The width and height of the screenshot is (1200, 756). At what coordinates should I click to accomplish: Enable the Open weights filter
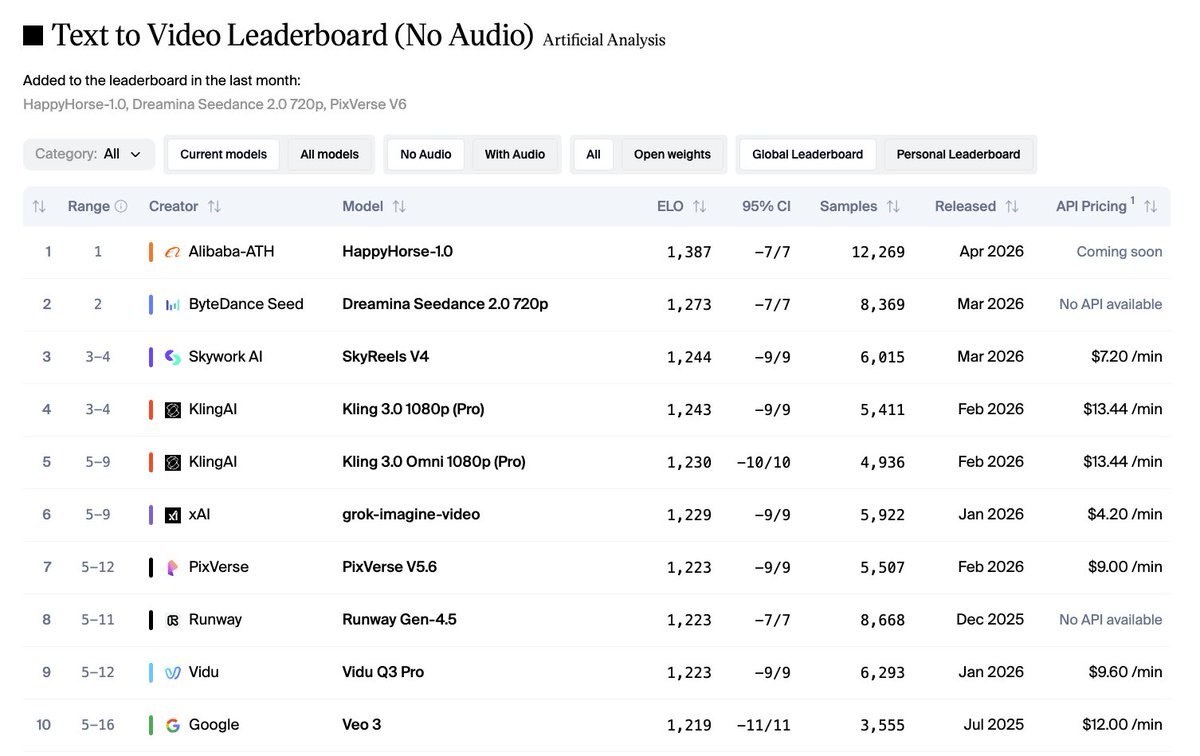point(672,154)
